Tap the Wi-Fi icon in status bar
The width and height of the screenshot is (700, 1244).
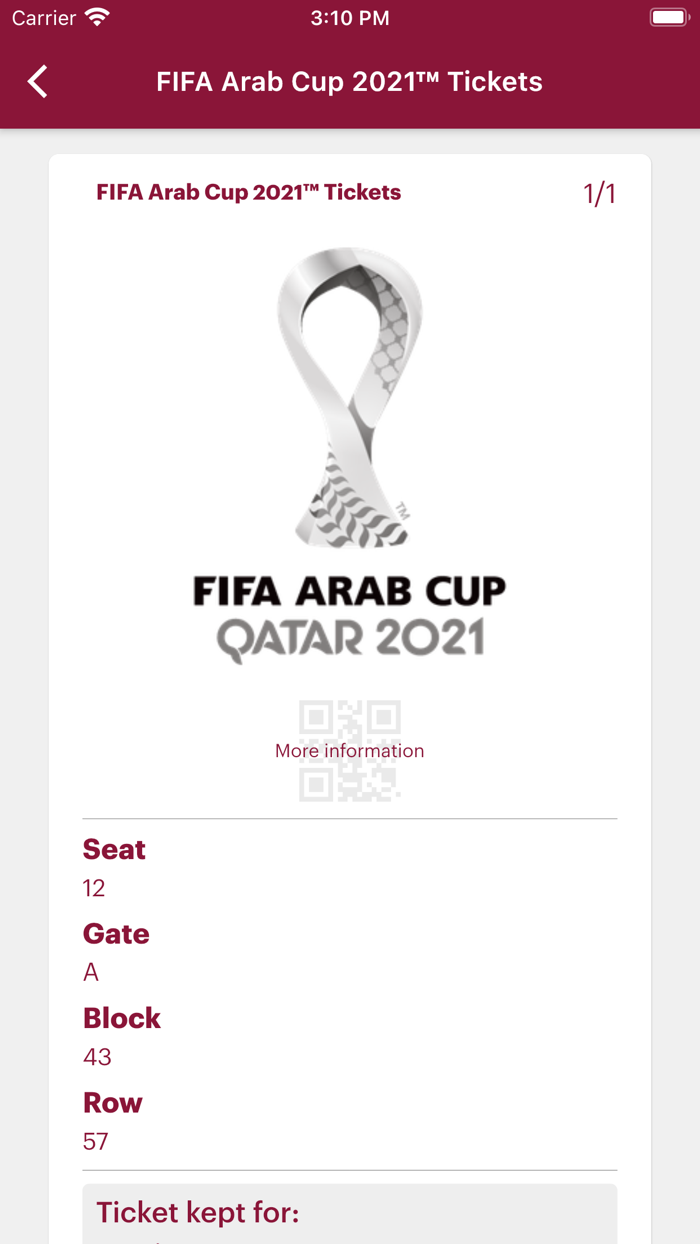[x=95, y=16]
